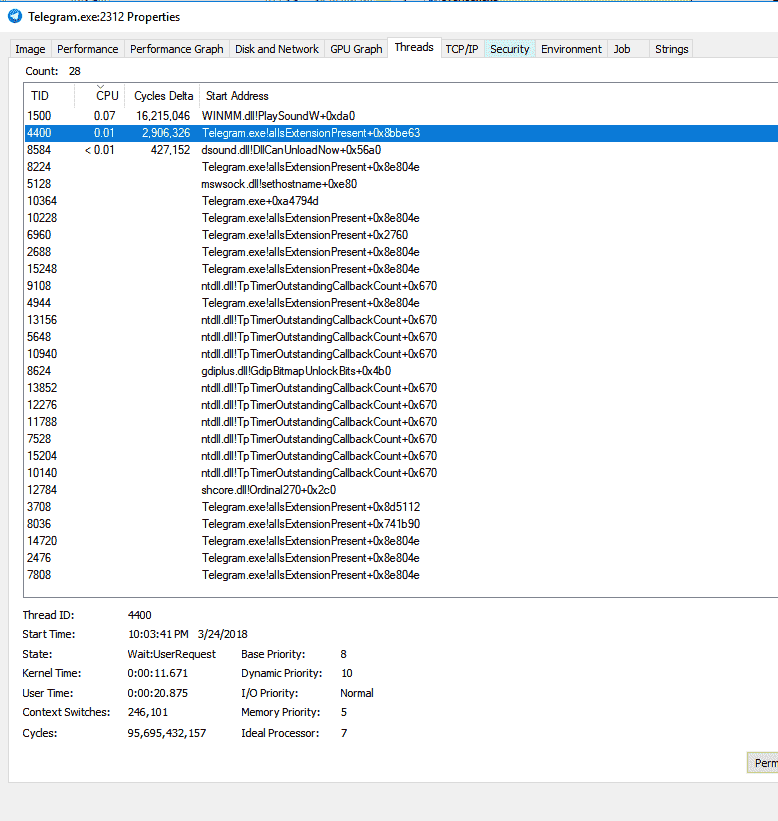Click the partially visible Permissions button
The width and height of the screenshot is (778, 821).
(762, 763)
